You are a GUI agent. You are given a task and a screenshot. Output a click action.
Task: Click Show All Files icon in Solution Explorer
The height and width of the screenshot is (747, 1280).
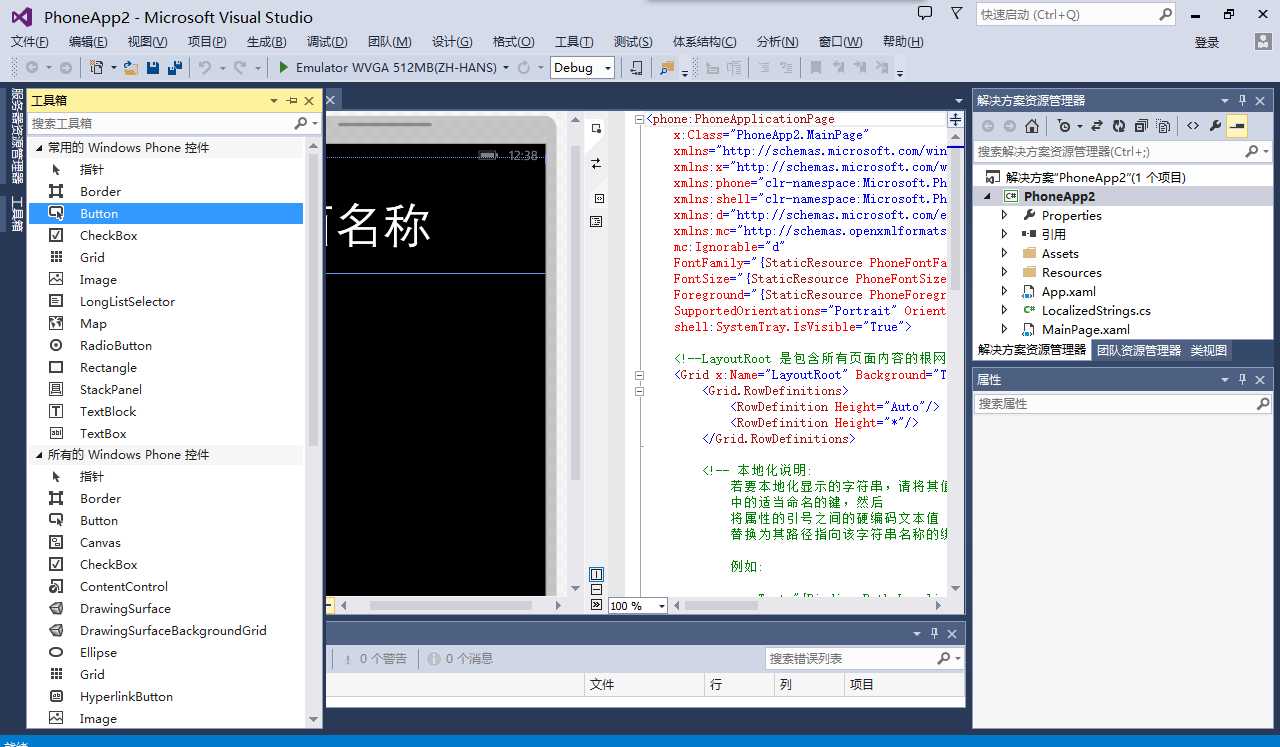click(x=1163, y=126)
